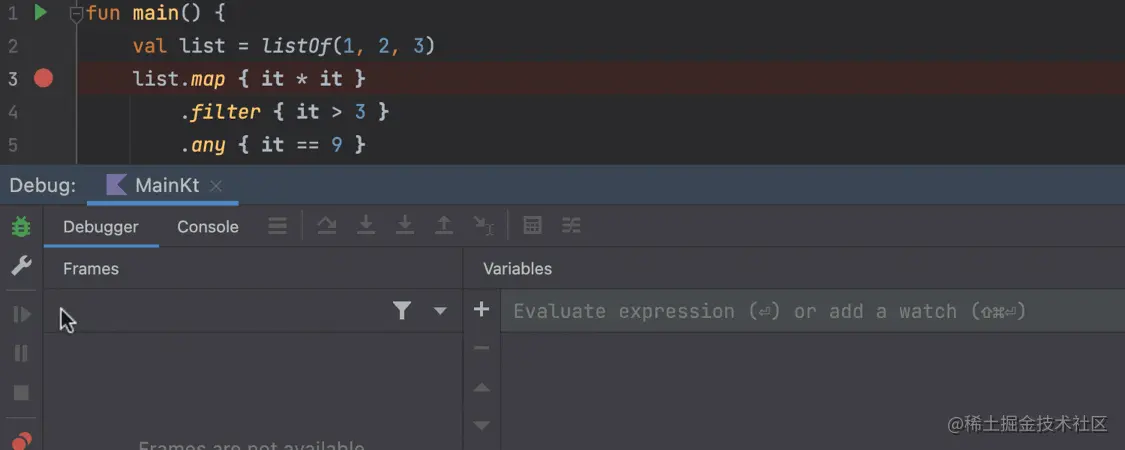
Task: Click the Variables panel header
Action: click(x=517, y=268)
